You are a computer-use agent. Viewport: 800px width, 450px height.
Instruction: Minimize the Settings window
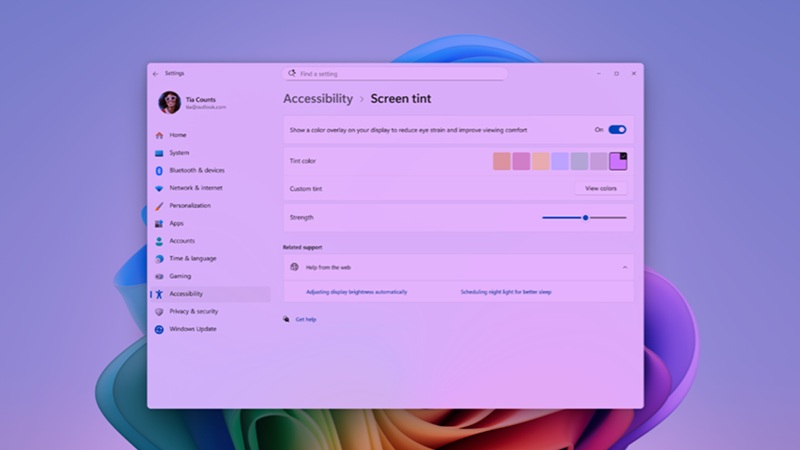click(598, 73)
